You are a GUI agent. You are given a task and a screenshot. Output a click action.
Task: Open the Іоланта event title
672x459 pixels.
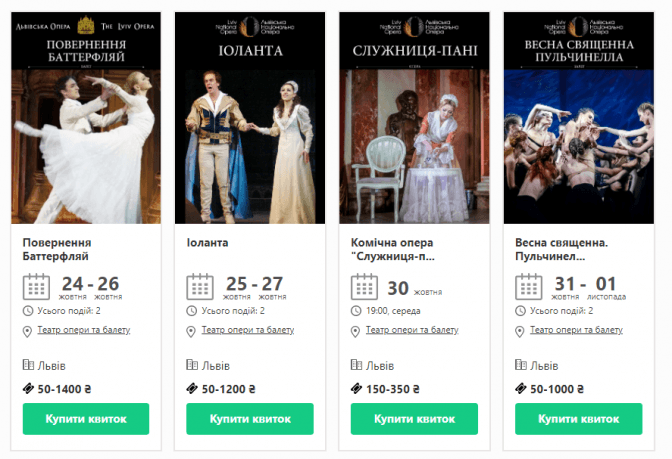point(207,243)
